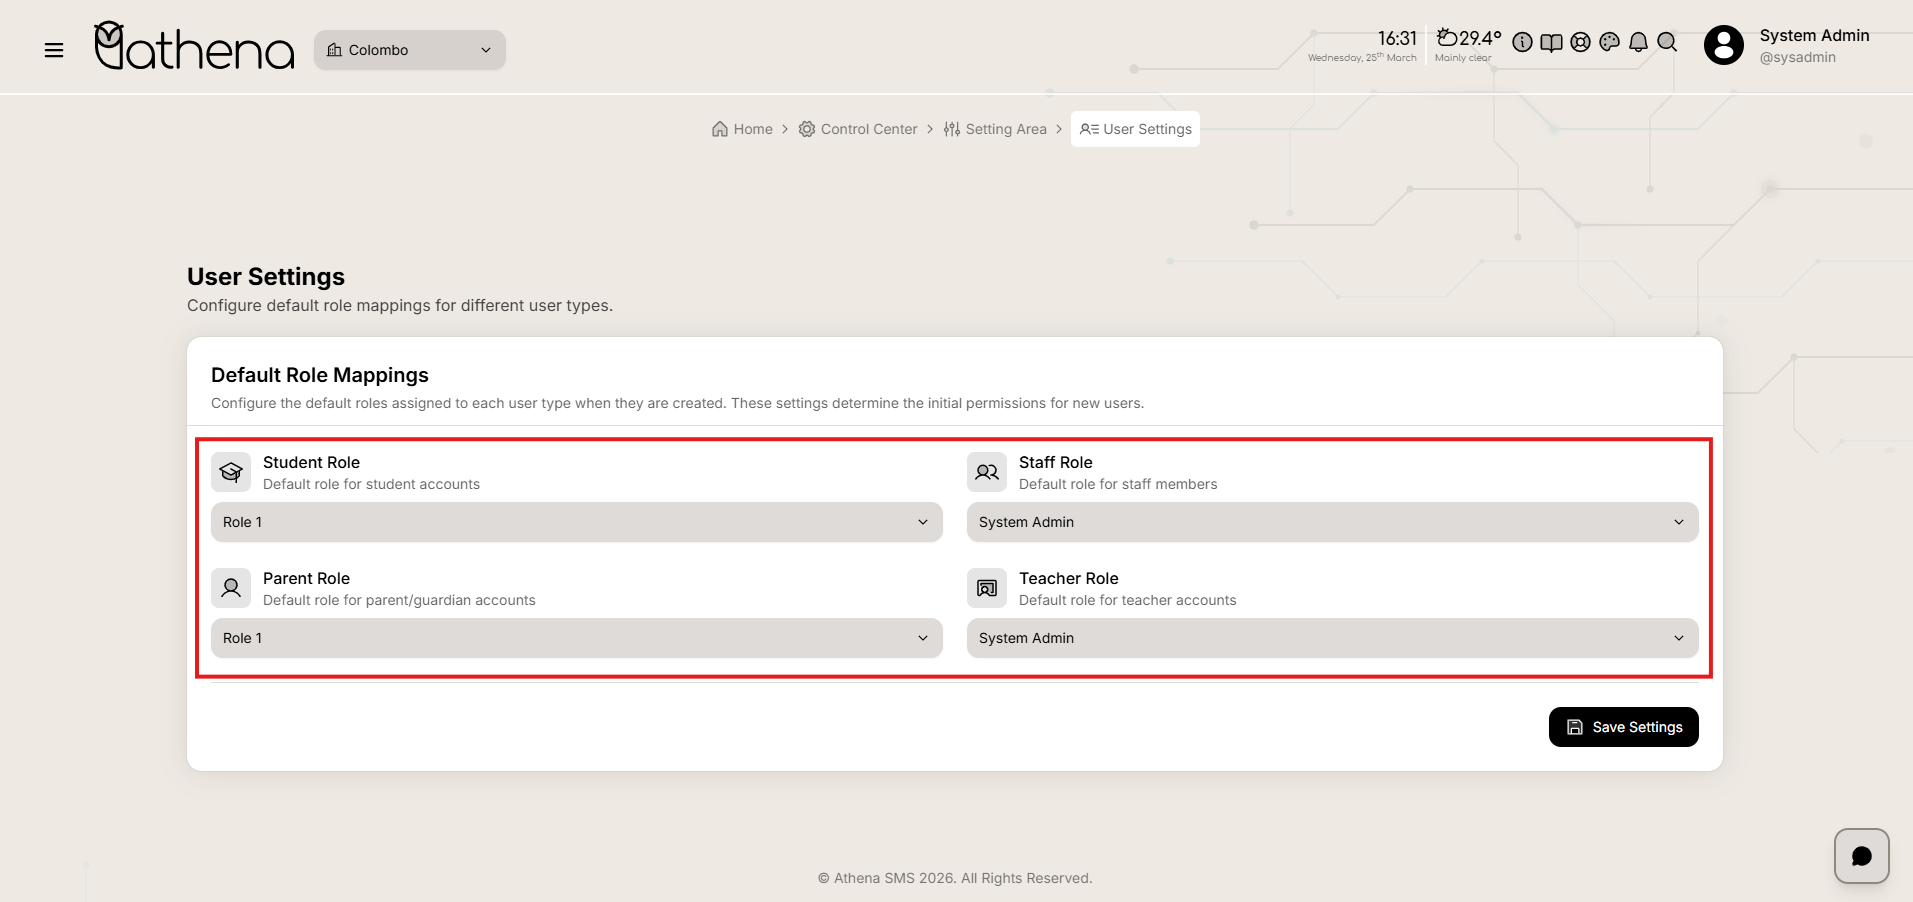Open the Parent Role dropdown
The width and height of the screenshot is (1913, 902).
tap(576, 638)
